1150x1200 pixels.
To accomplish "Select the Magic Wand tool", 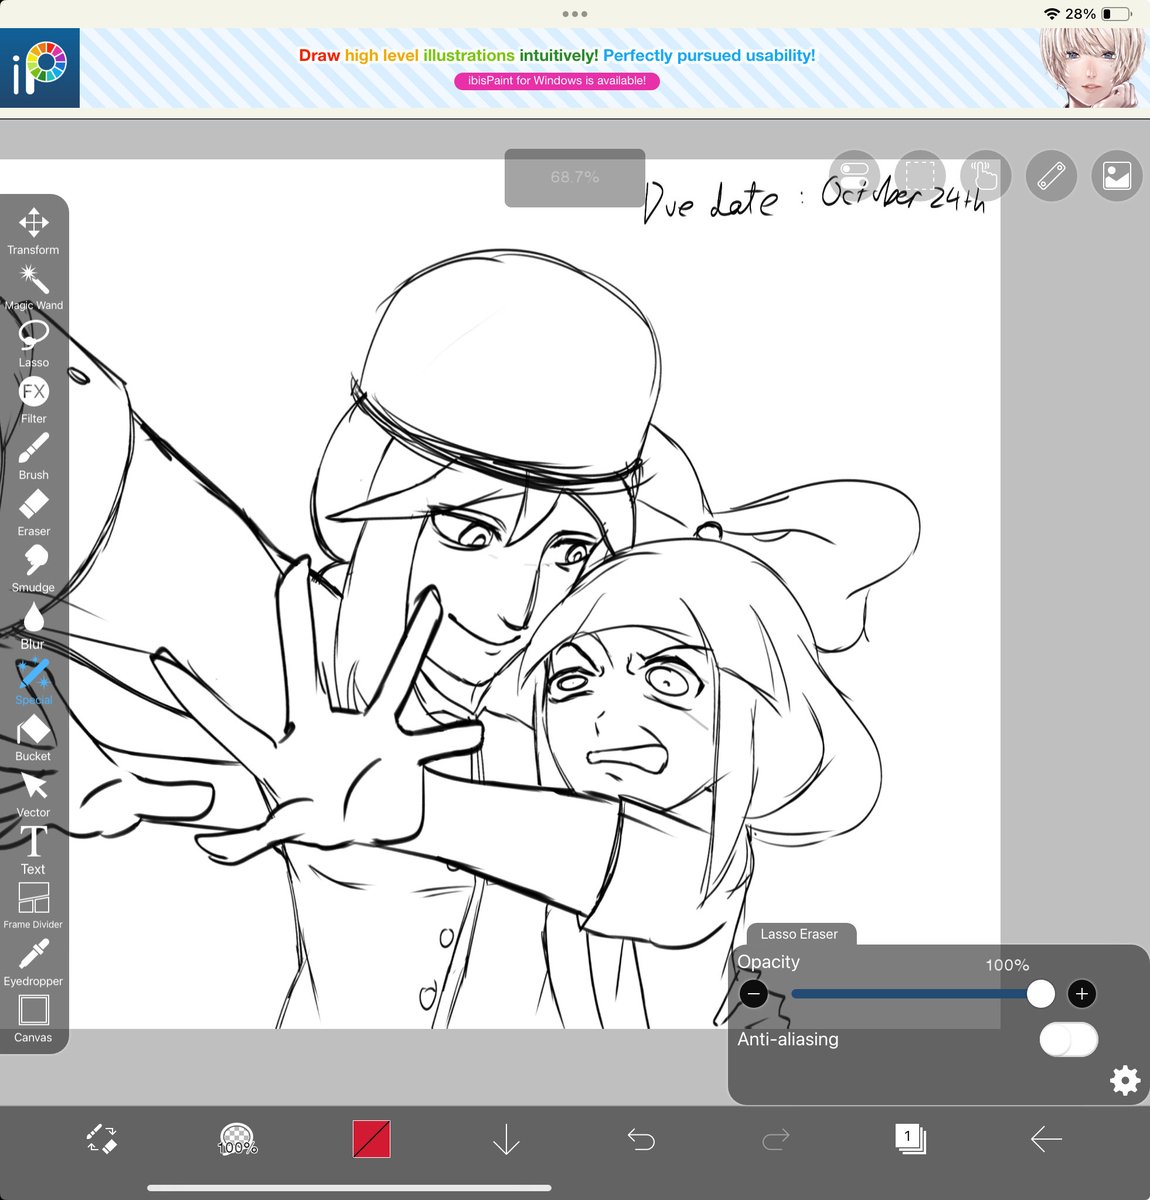I will [33, 288].
